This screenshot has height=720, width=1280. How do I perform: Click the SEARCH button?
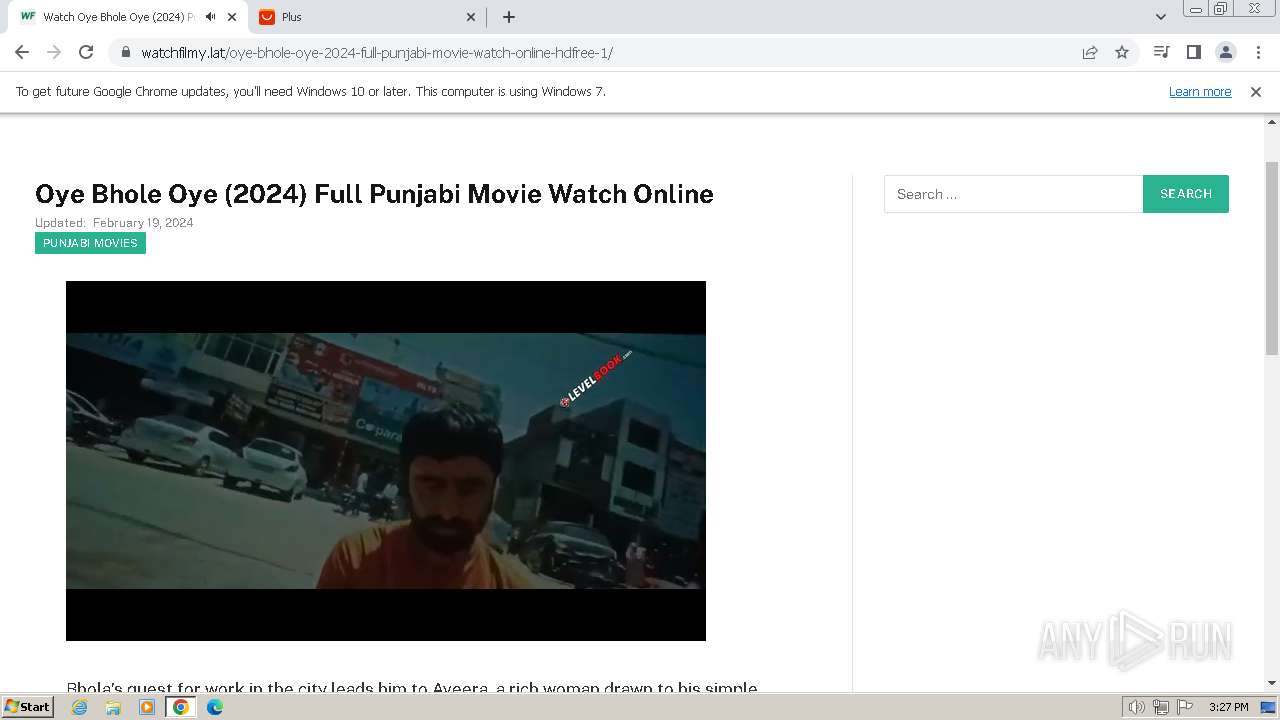(x=1186, y=194)
